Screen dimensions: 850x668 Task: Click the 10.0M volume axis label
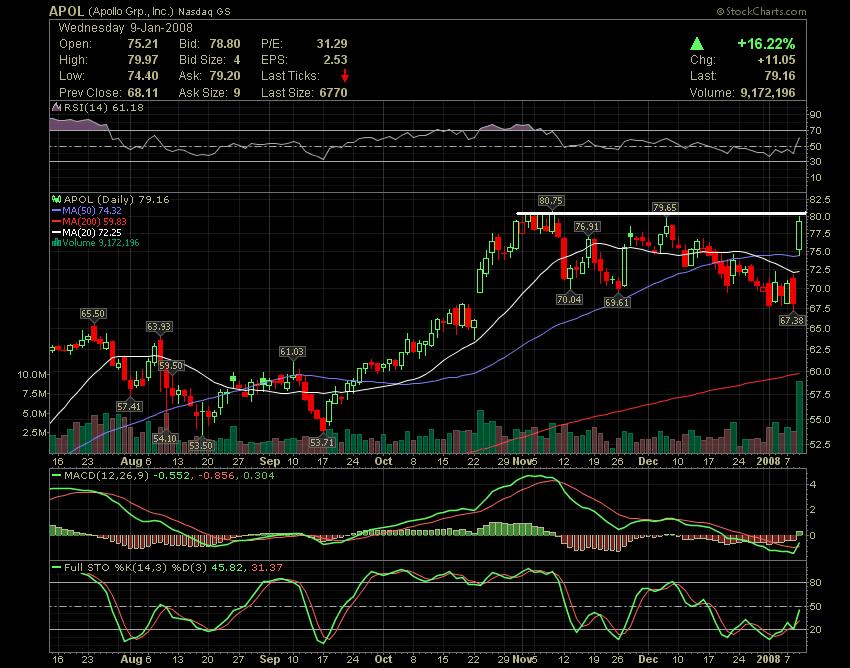pos(32,375)
